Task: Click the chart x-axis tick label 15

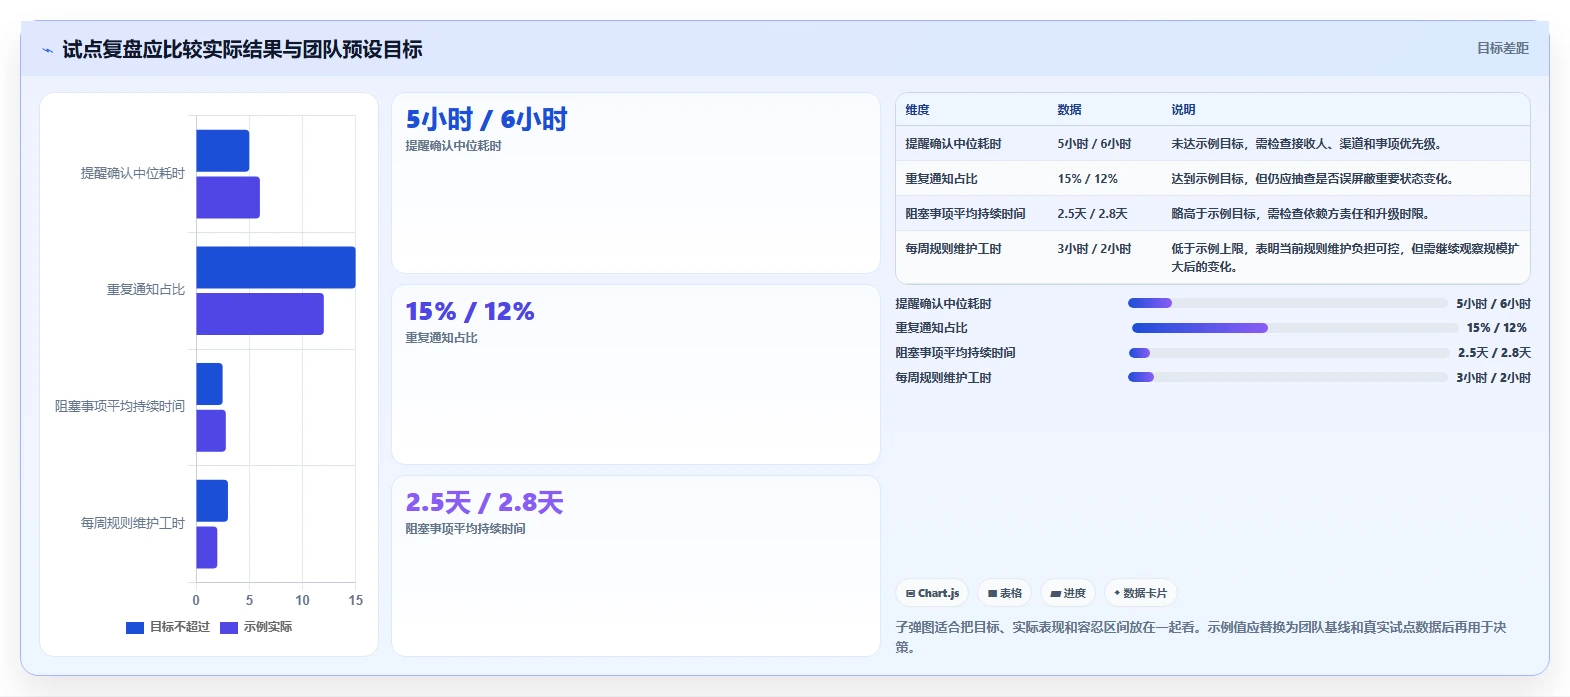Action: (355, 600)
